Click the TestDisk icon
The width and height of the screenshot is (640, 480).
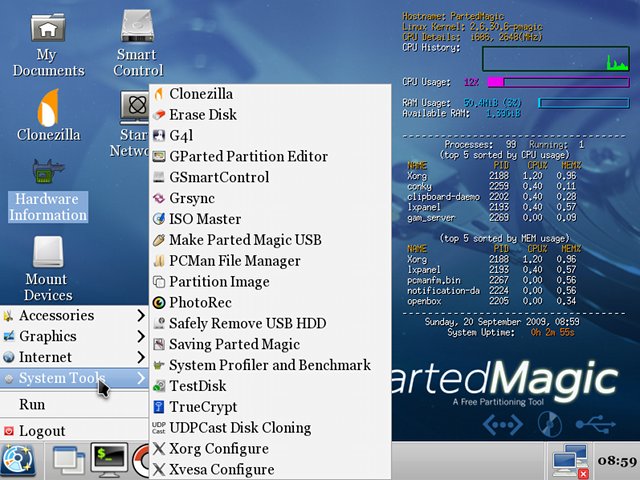[159, 386]
